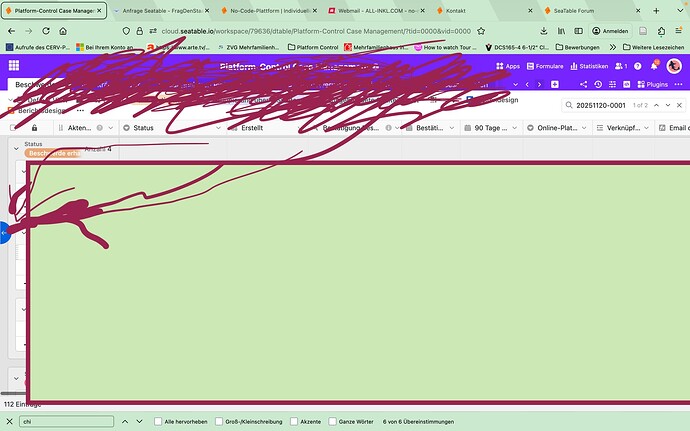690x431 pixels.
Task: Open the Plugins menu
Action: point(653,84)
